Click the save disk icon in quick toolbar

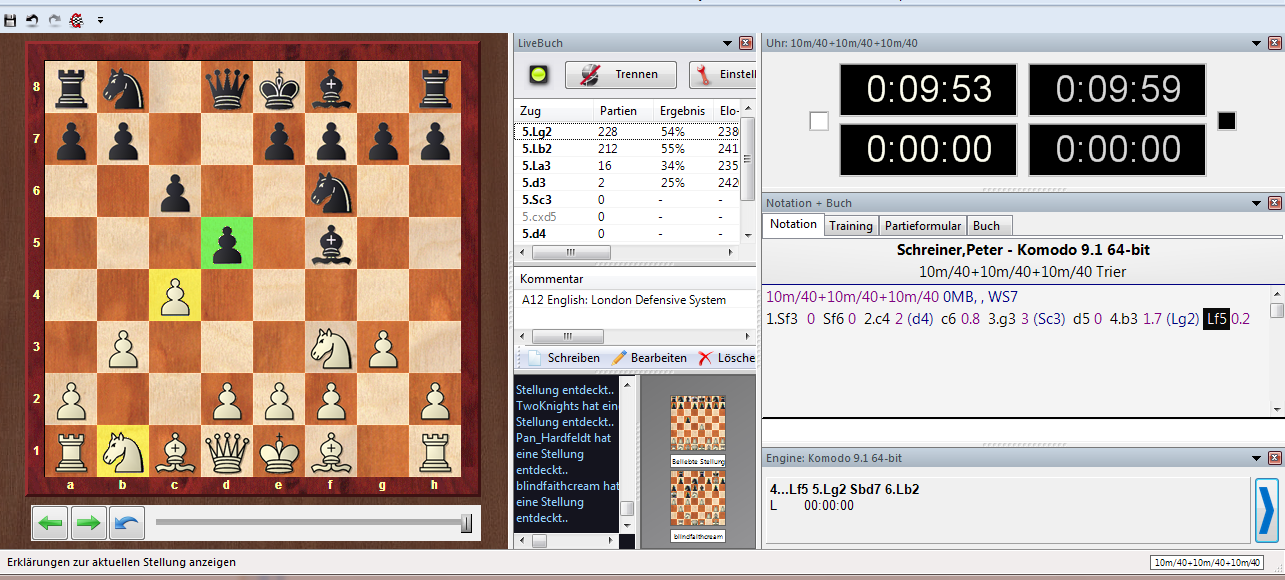click(x=10, y=20)
